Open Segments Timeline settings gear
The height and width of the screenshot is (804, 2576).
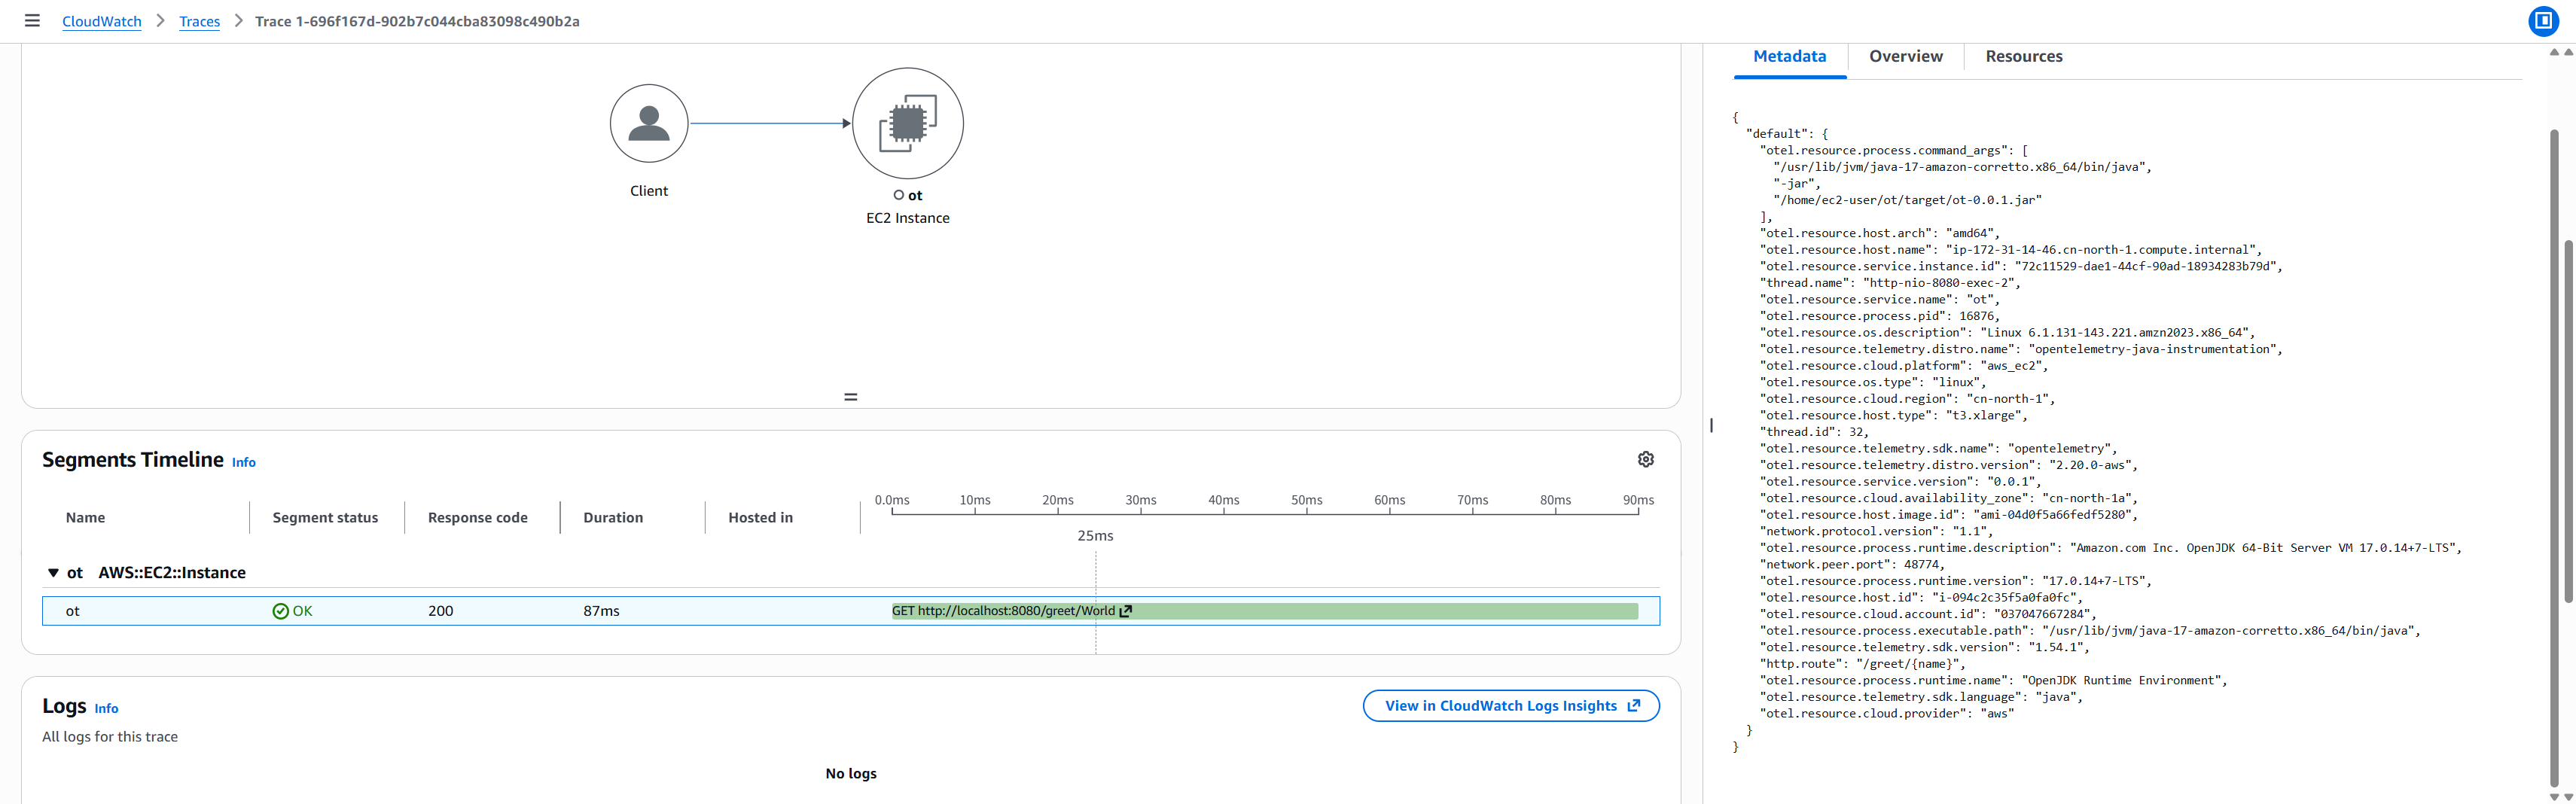click(1645, 459)
